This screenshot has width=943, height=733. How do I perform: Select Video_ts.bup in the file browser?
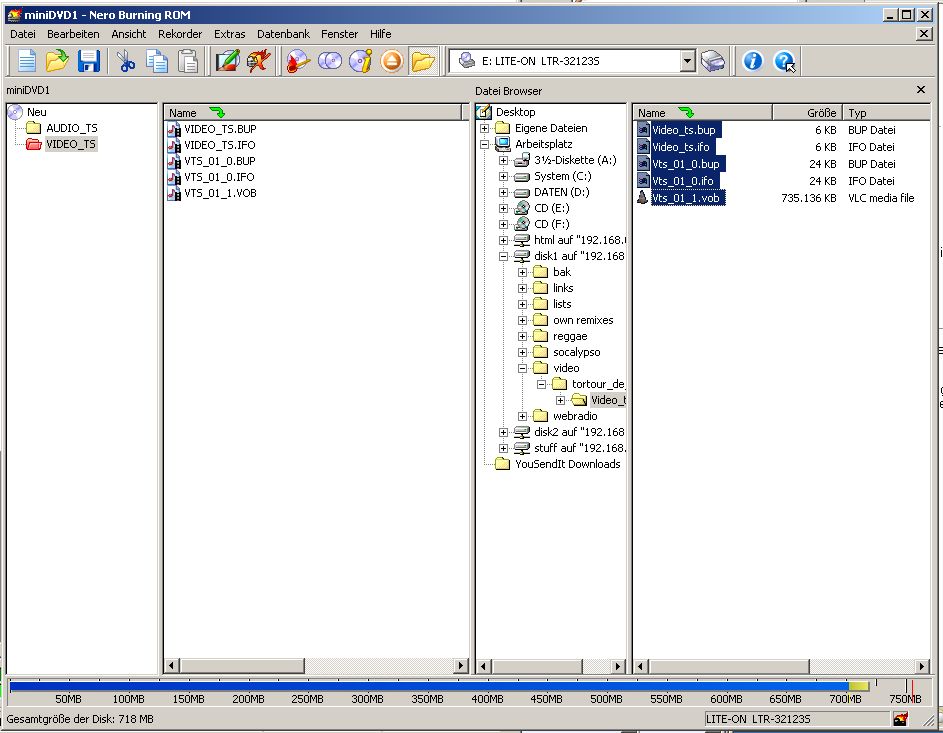pos(684,130)
